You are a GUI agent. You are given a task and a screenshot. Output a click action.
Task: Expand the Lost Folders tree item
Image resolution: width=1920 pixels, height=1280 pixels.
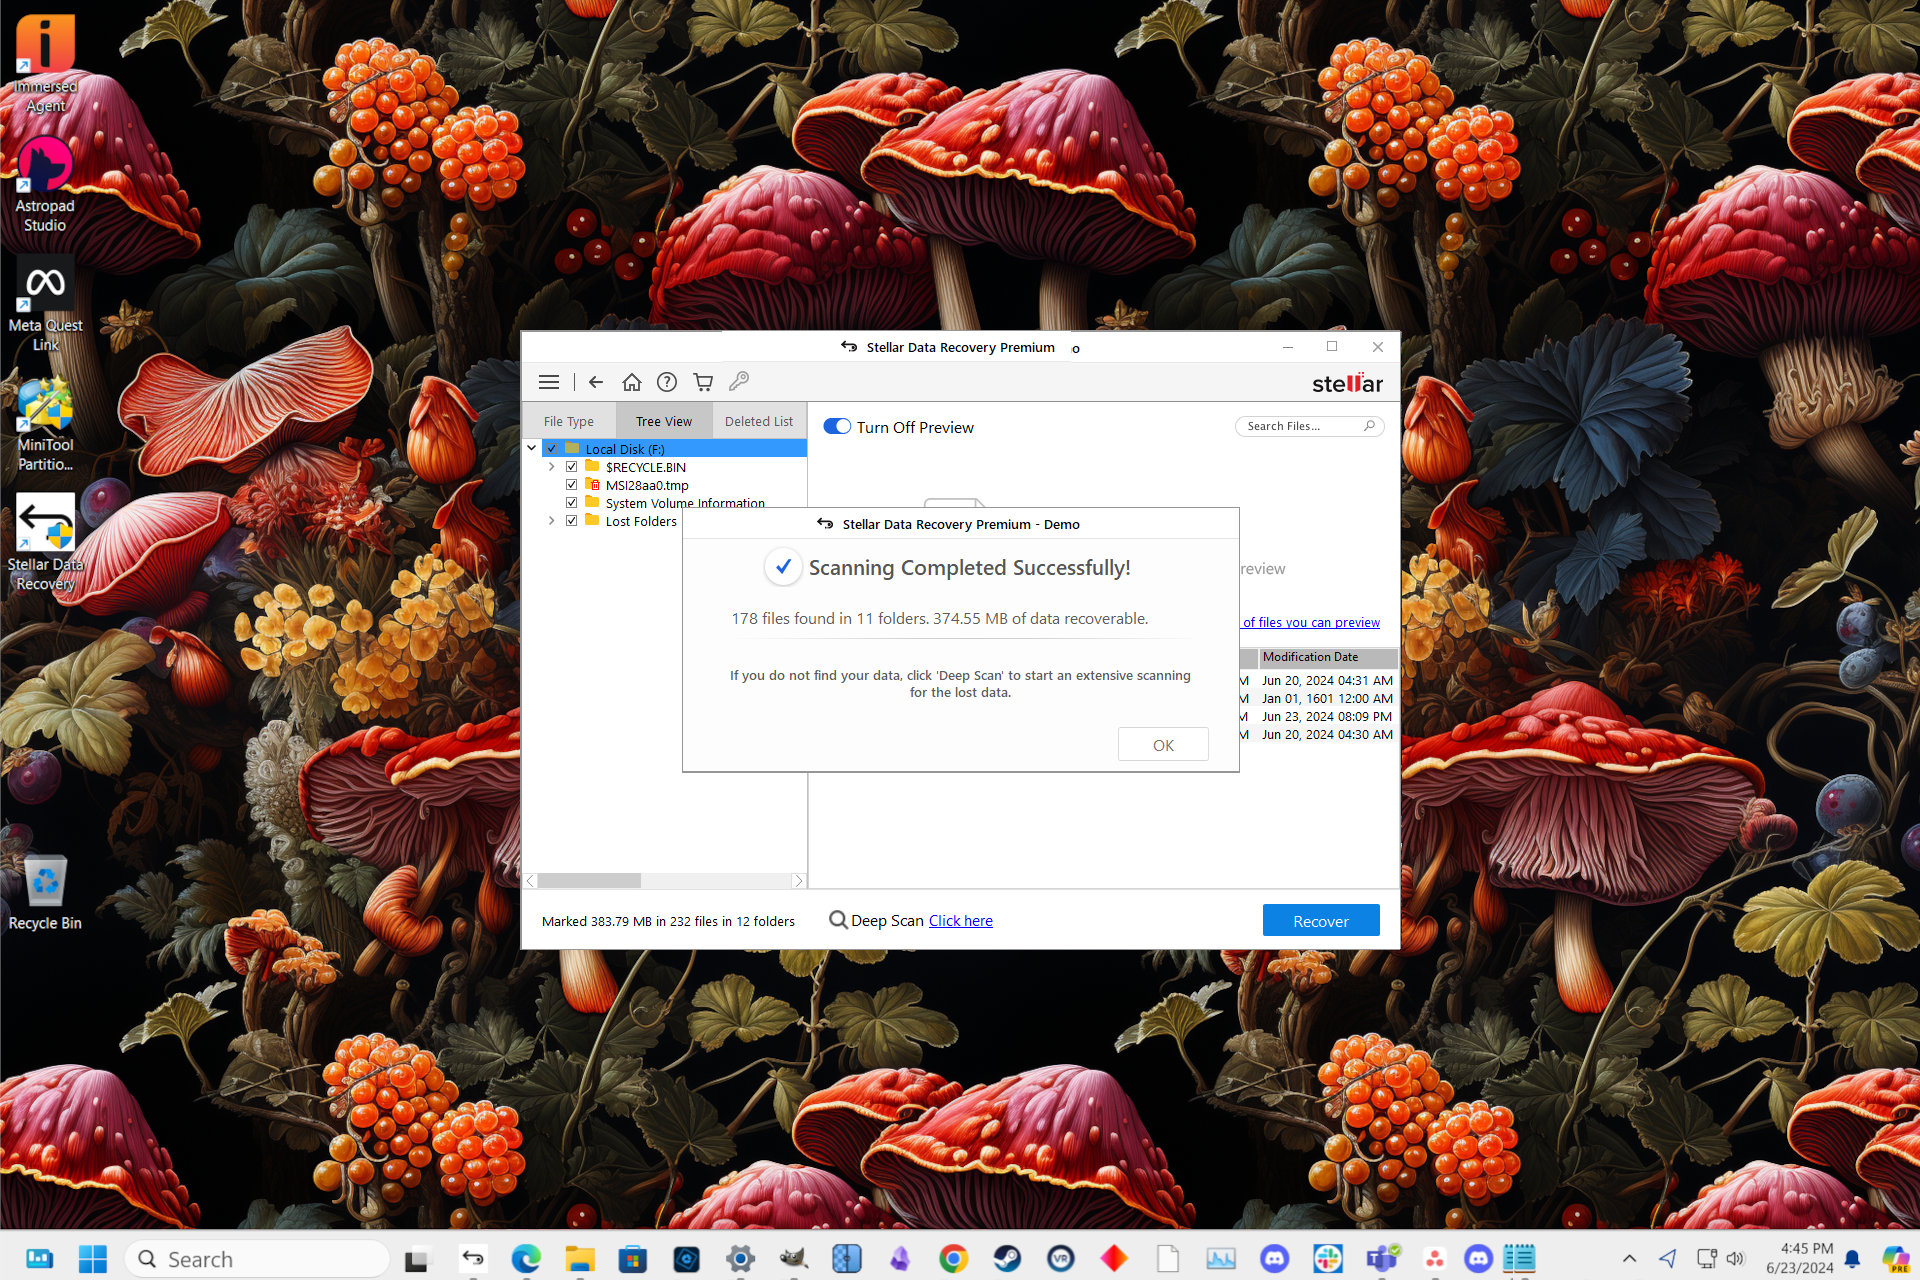[550, 521]
